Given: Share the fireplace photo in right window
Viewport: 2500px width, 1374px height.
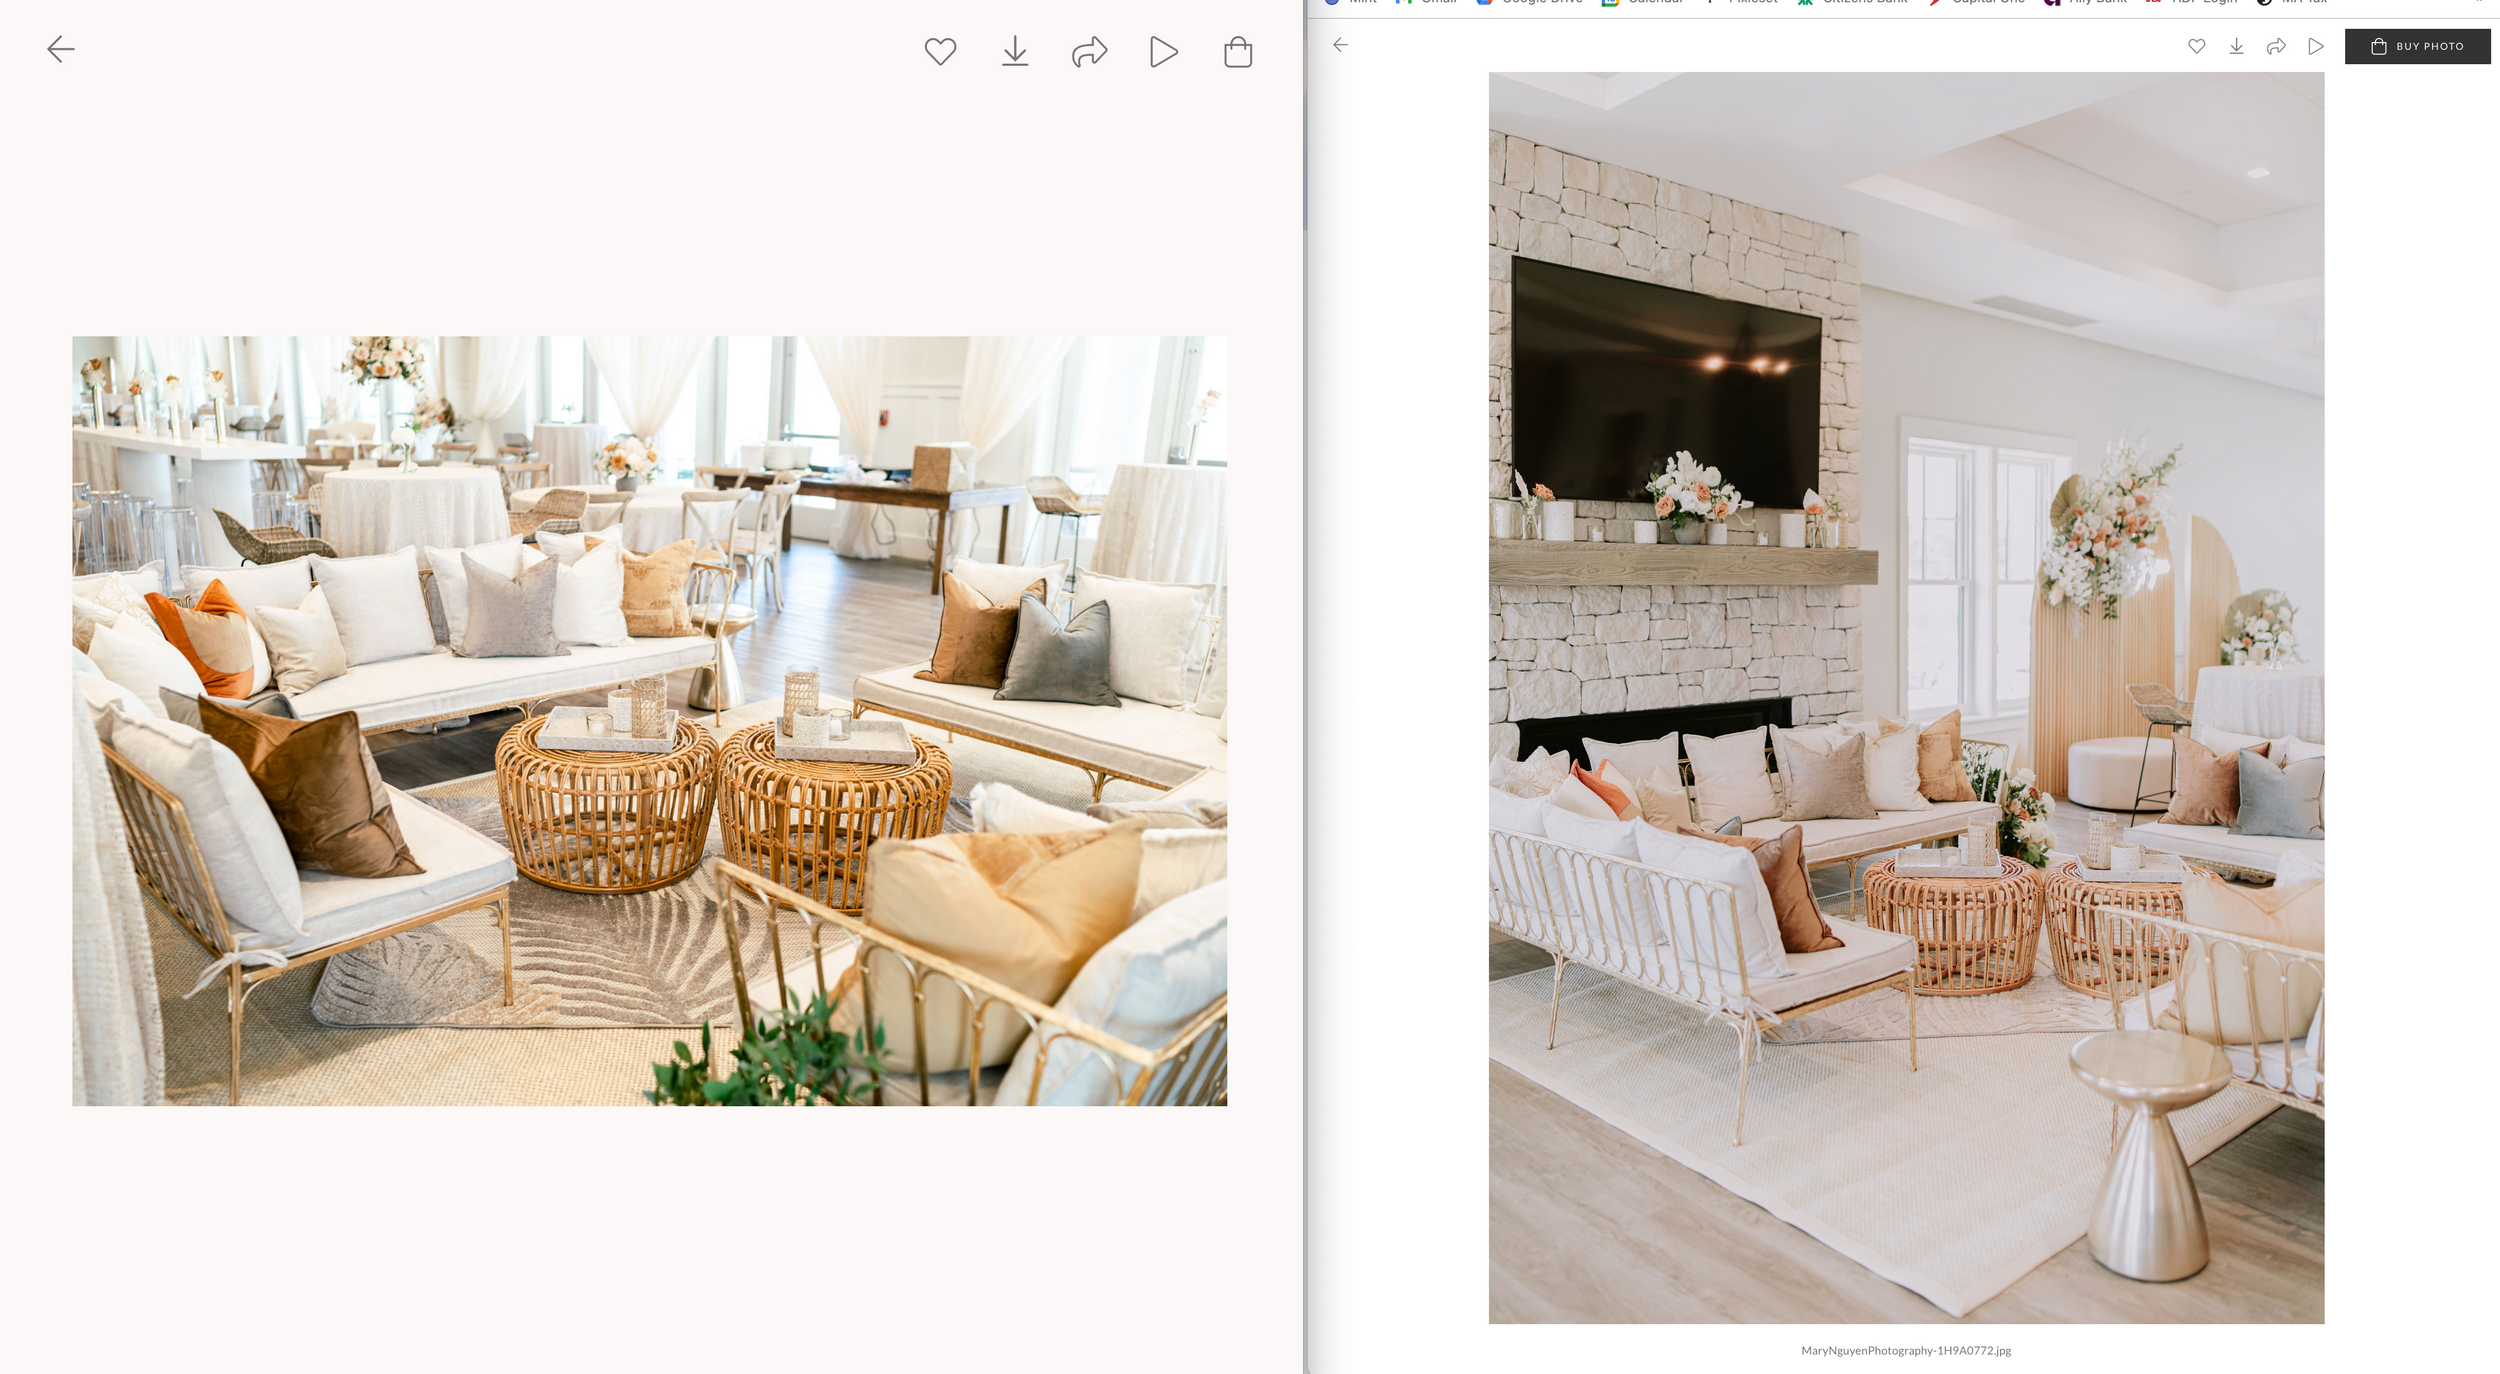Looking at the screenshot, I should 2275,46.
